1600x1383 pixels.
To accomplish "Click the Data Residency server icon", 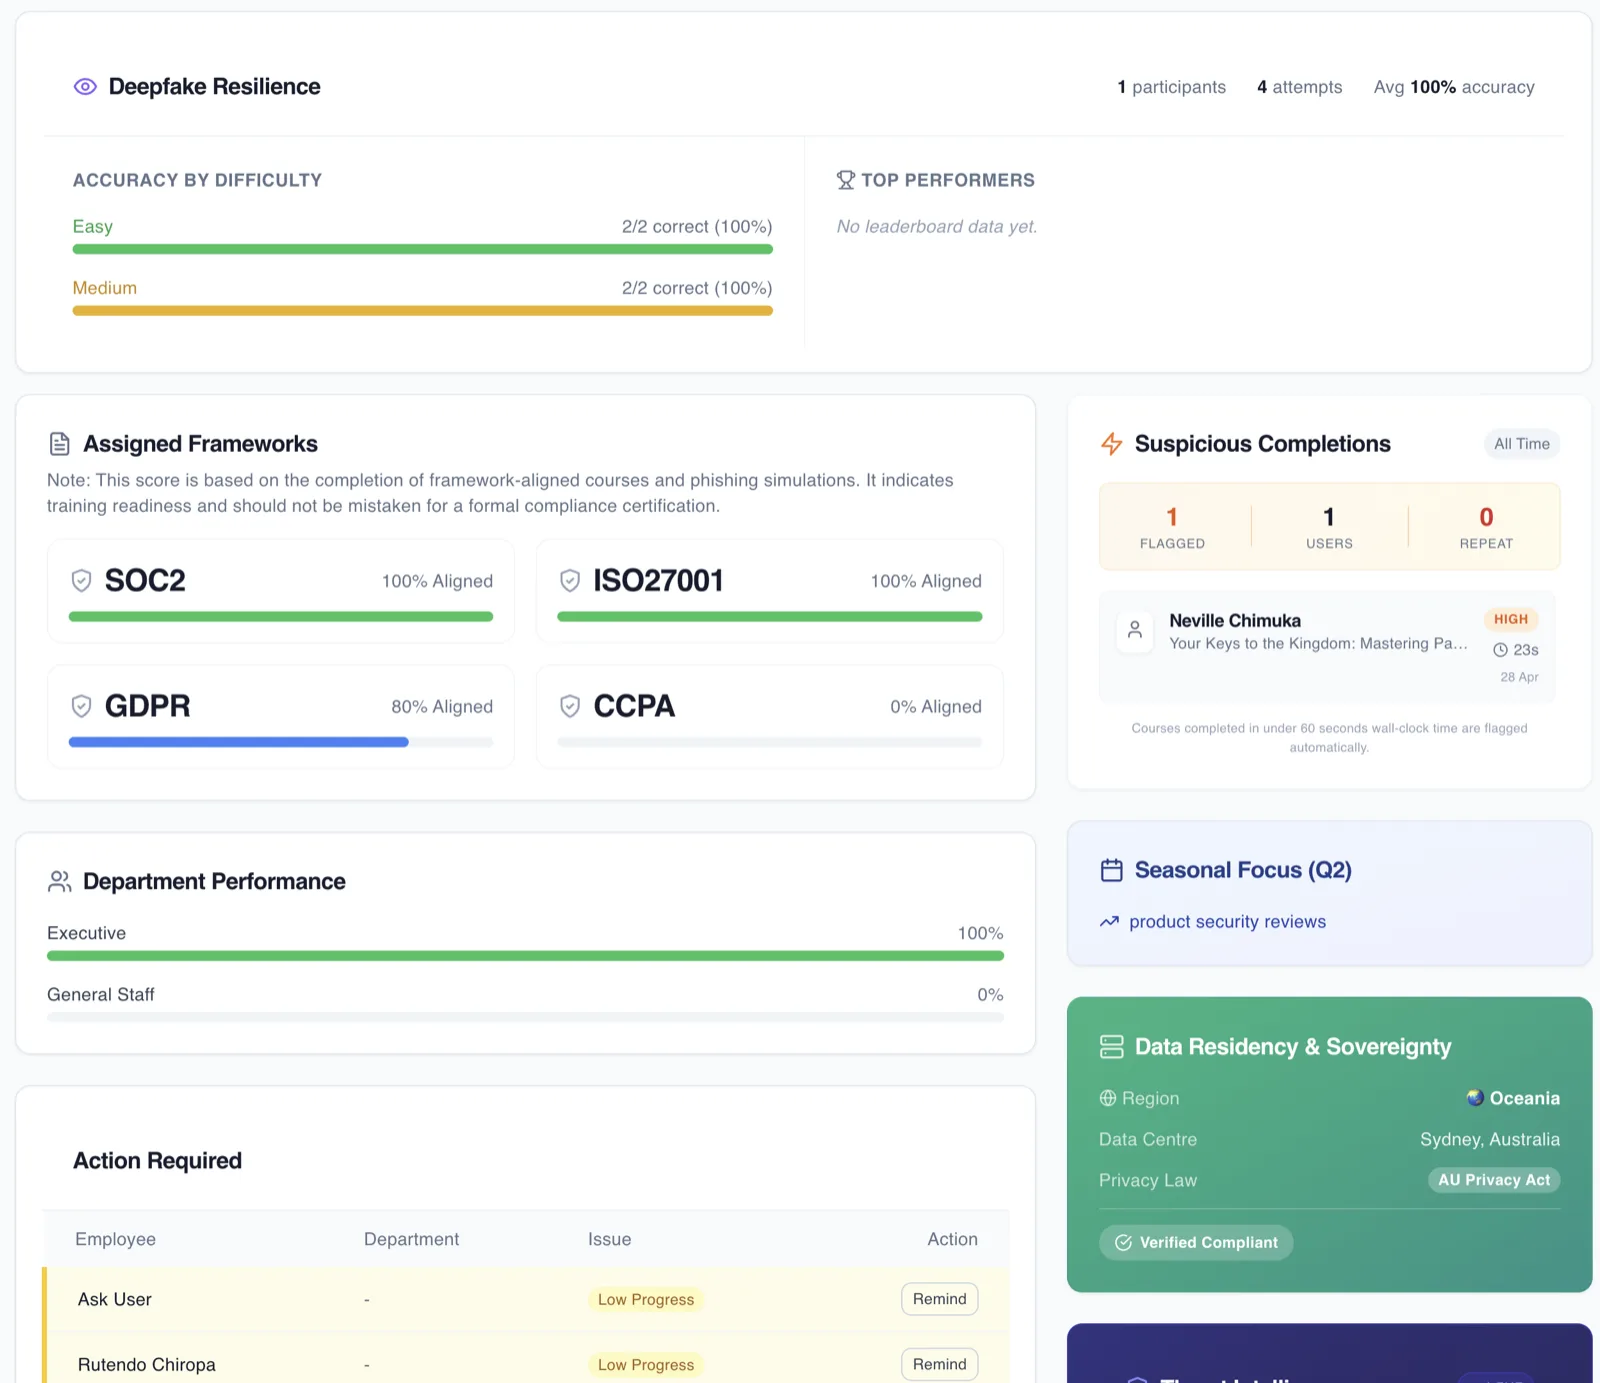I will coord(1111,1047).
